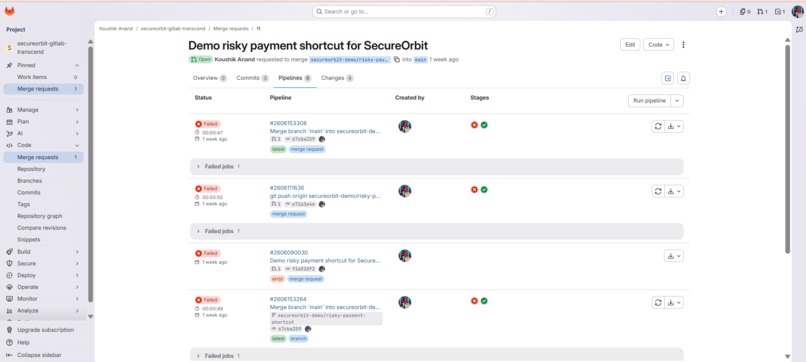Viewport: 806px width, 362px height.
Task: Expand the AI section
Action: click(x=43, y=134)
